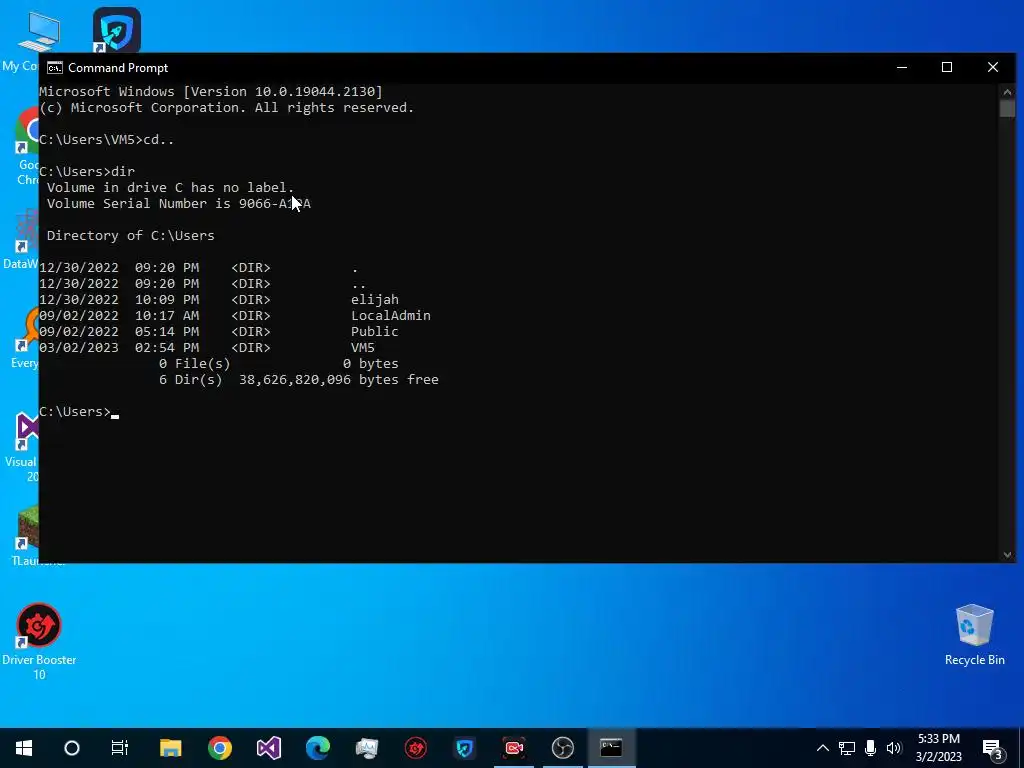Open Driver Booster from the taskbar
This screenshot has height=768, width=1024.
[x=416, y=748]
